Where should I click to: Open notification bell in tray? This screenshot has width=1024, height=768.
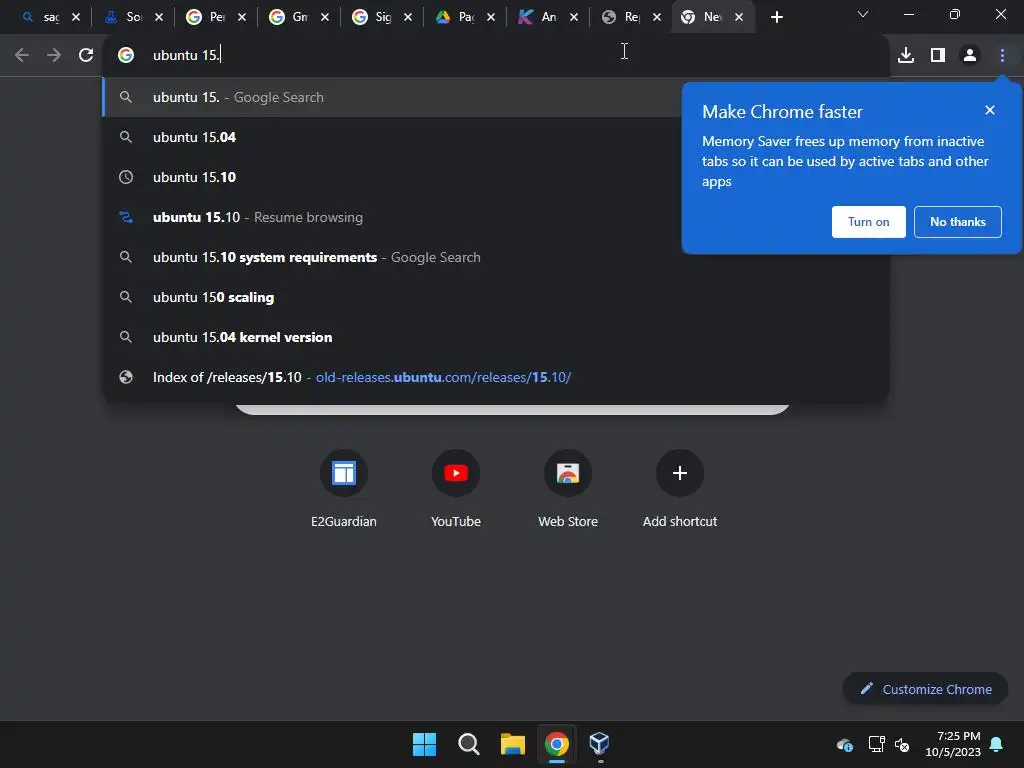[997, 744]
